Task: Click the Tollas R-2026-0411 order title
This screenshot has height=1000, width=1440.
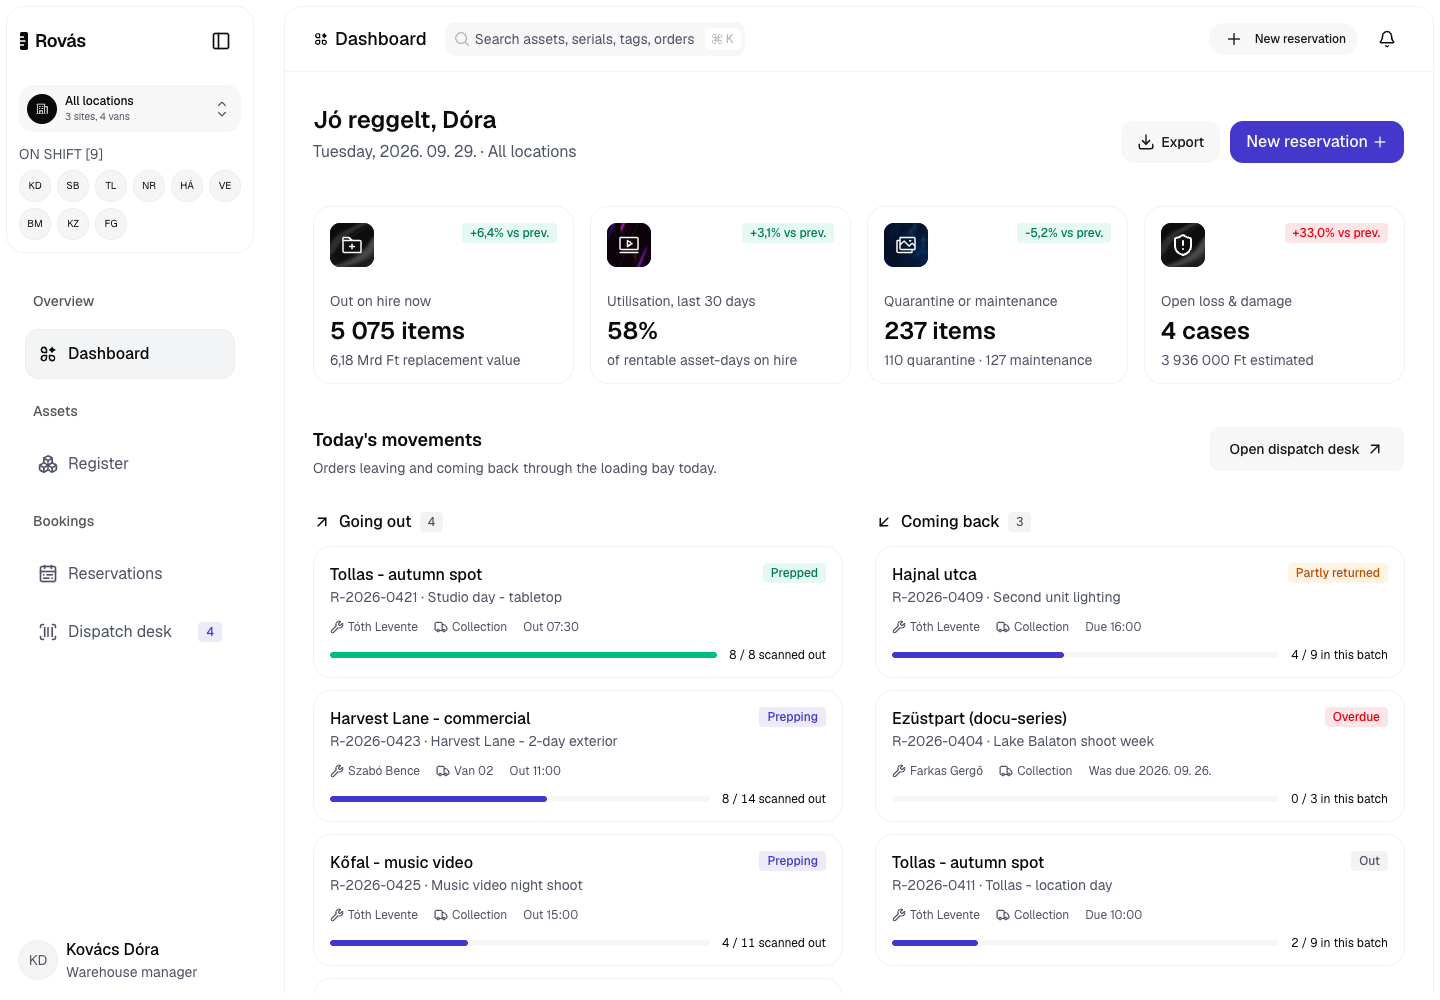Action: [968, 862]
